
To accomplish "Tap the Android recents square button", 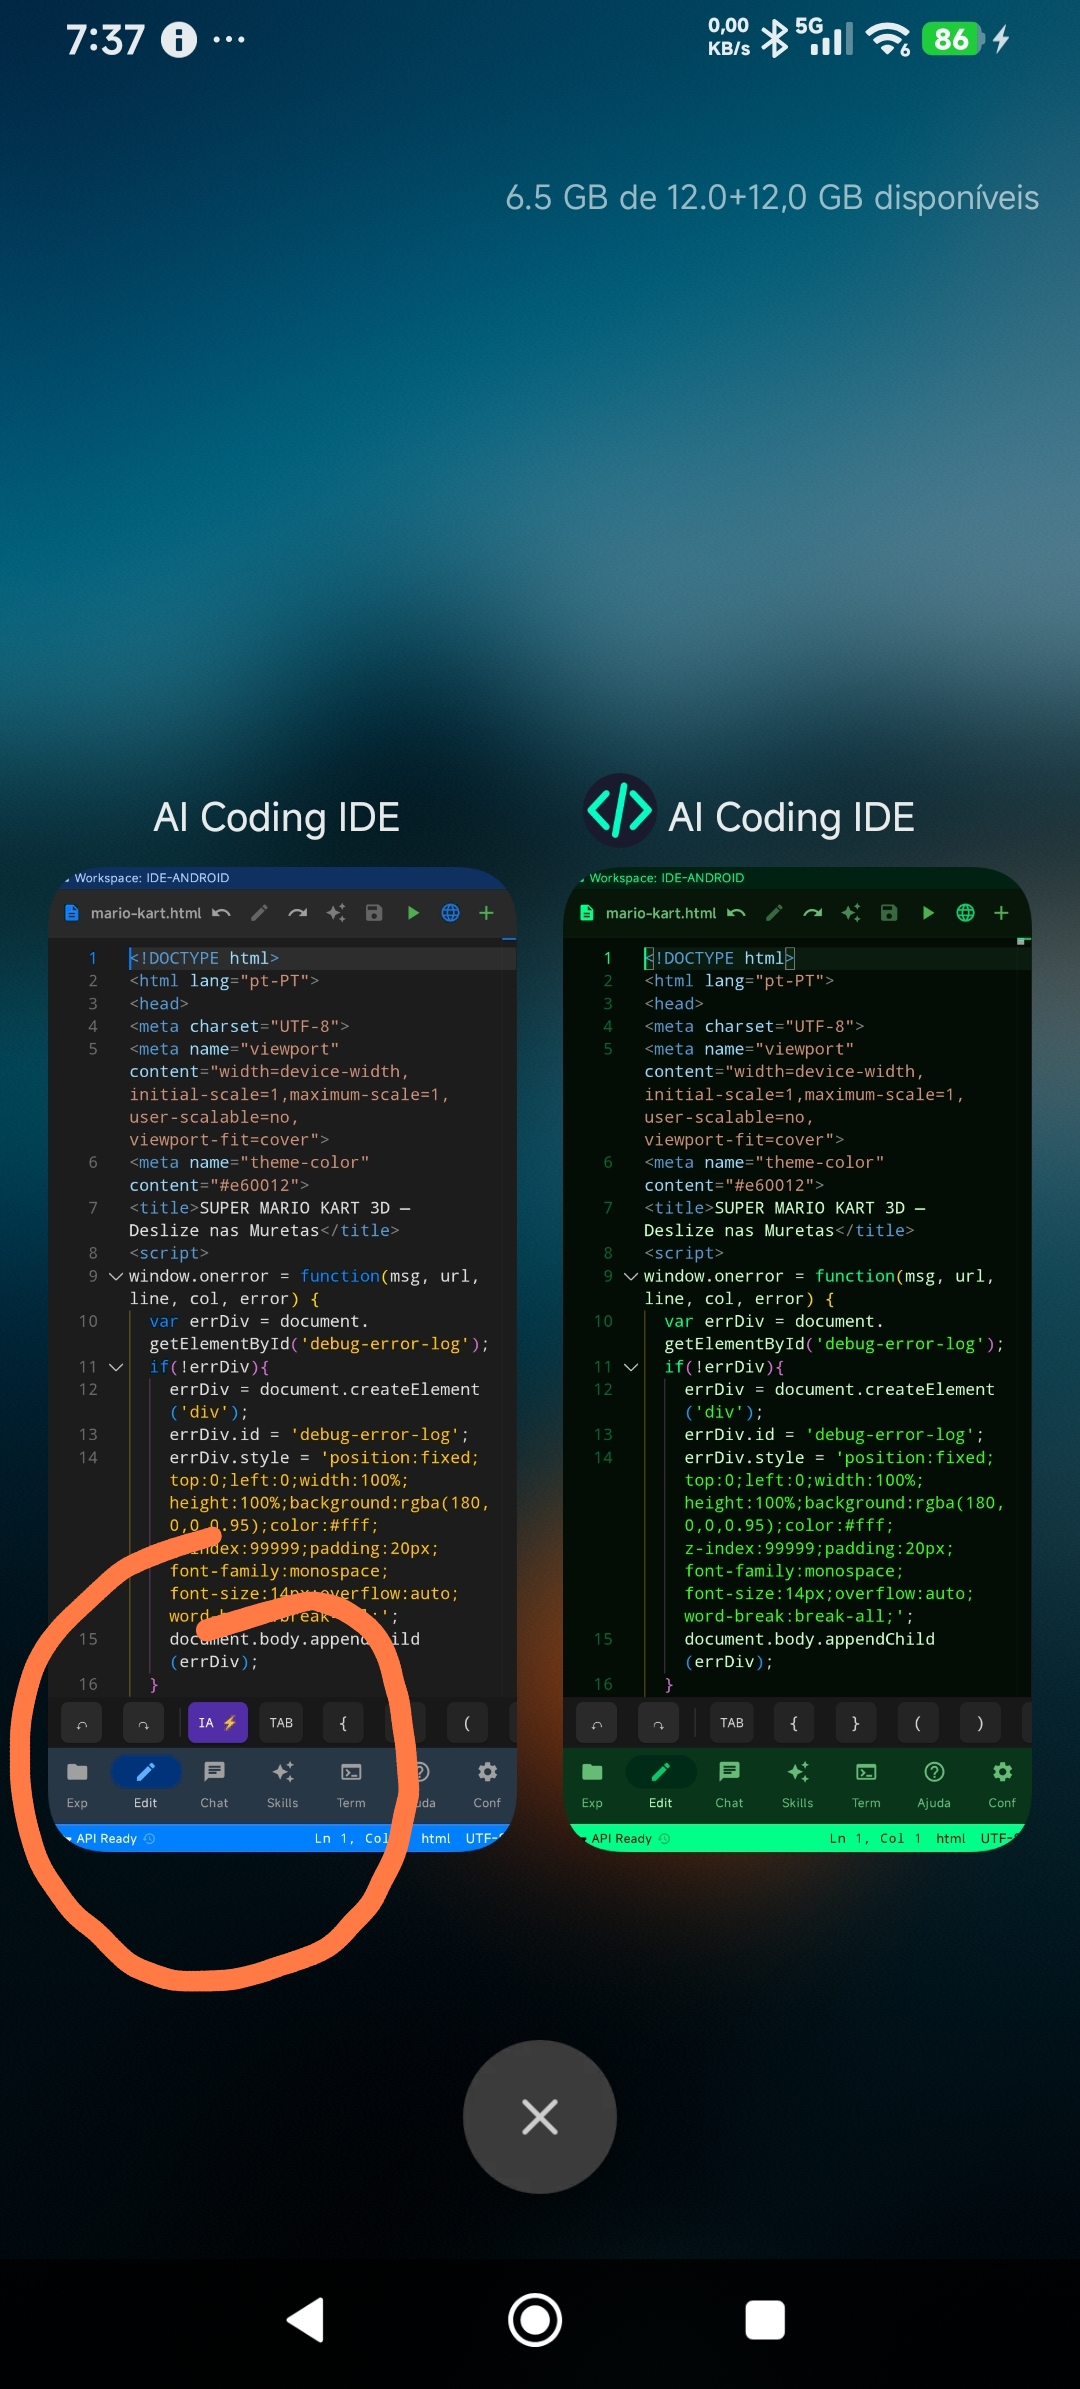I will tap(765, 2320).
